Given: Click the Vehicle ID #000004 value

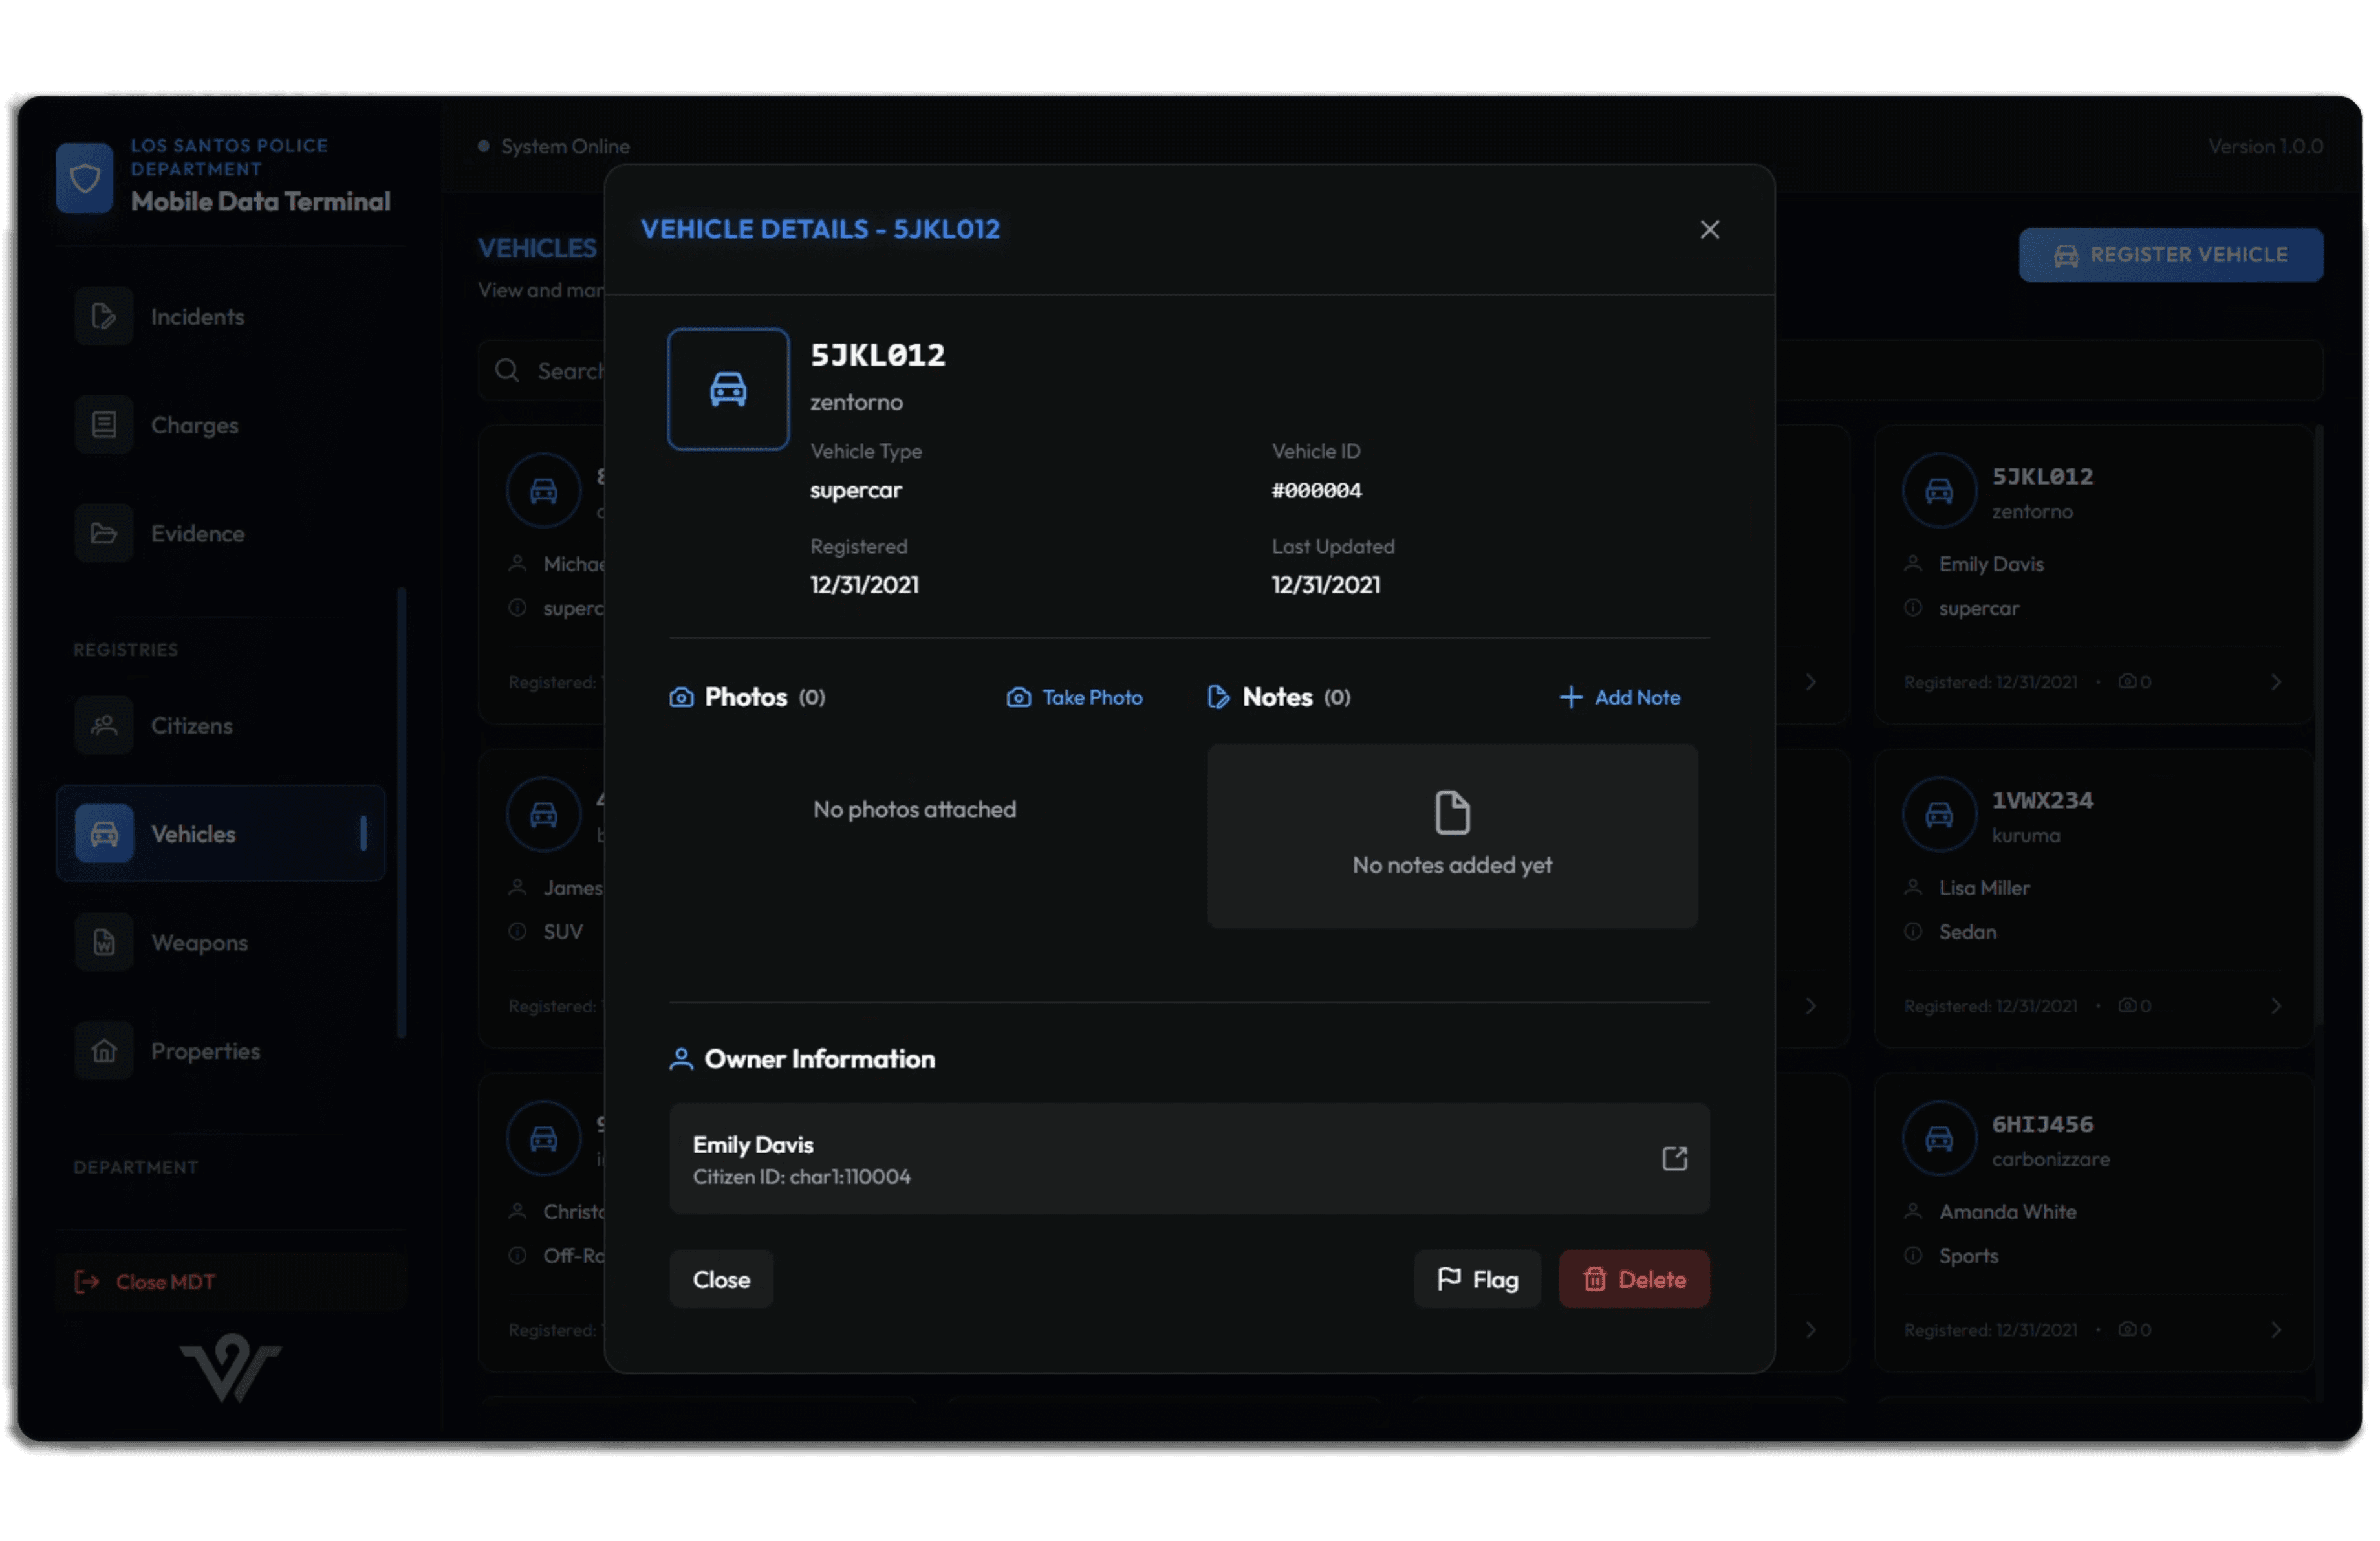Looking at the screenshot, I should click(1316, 490).
